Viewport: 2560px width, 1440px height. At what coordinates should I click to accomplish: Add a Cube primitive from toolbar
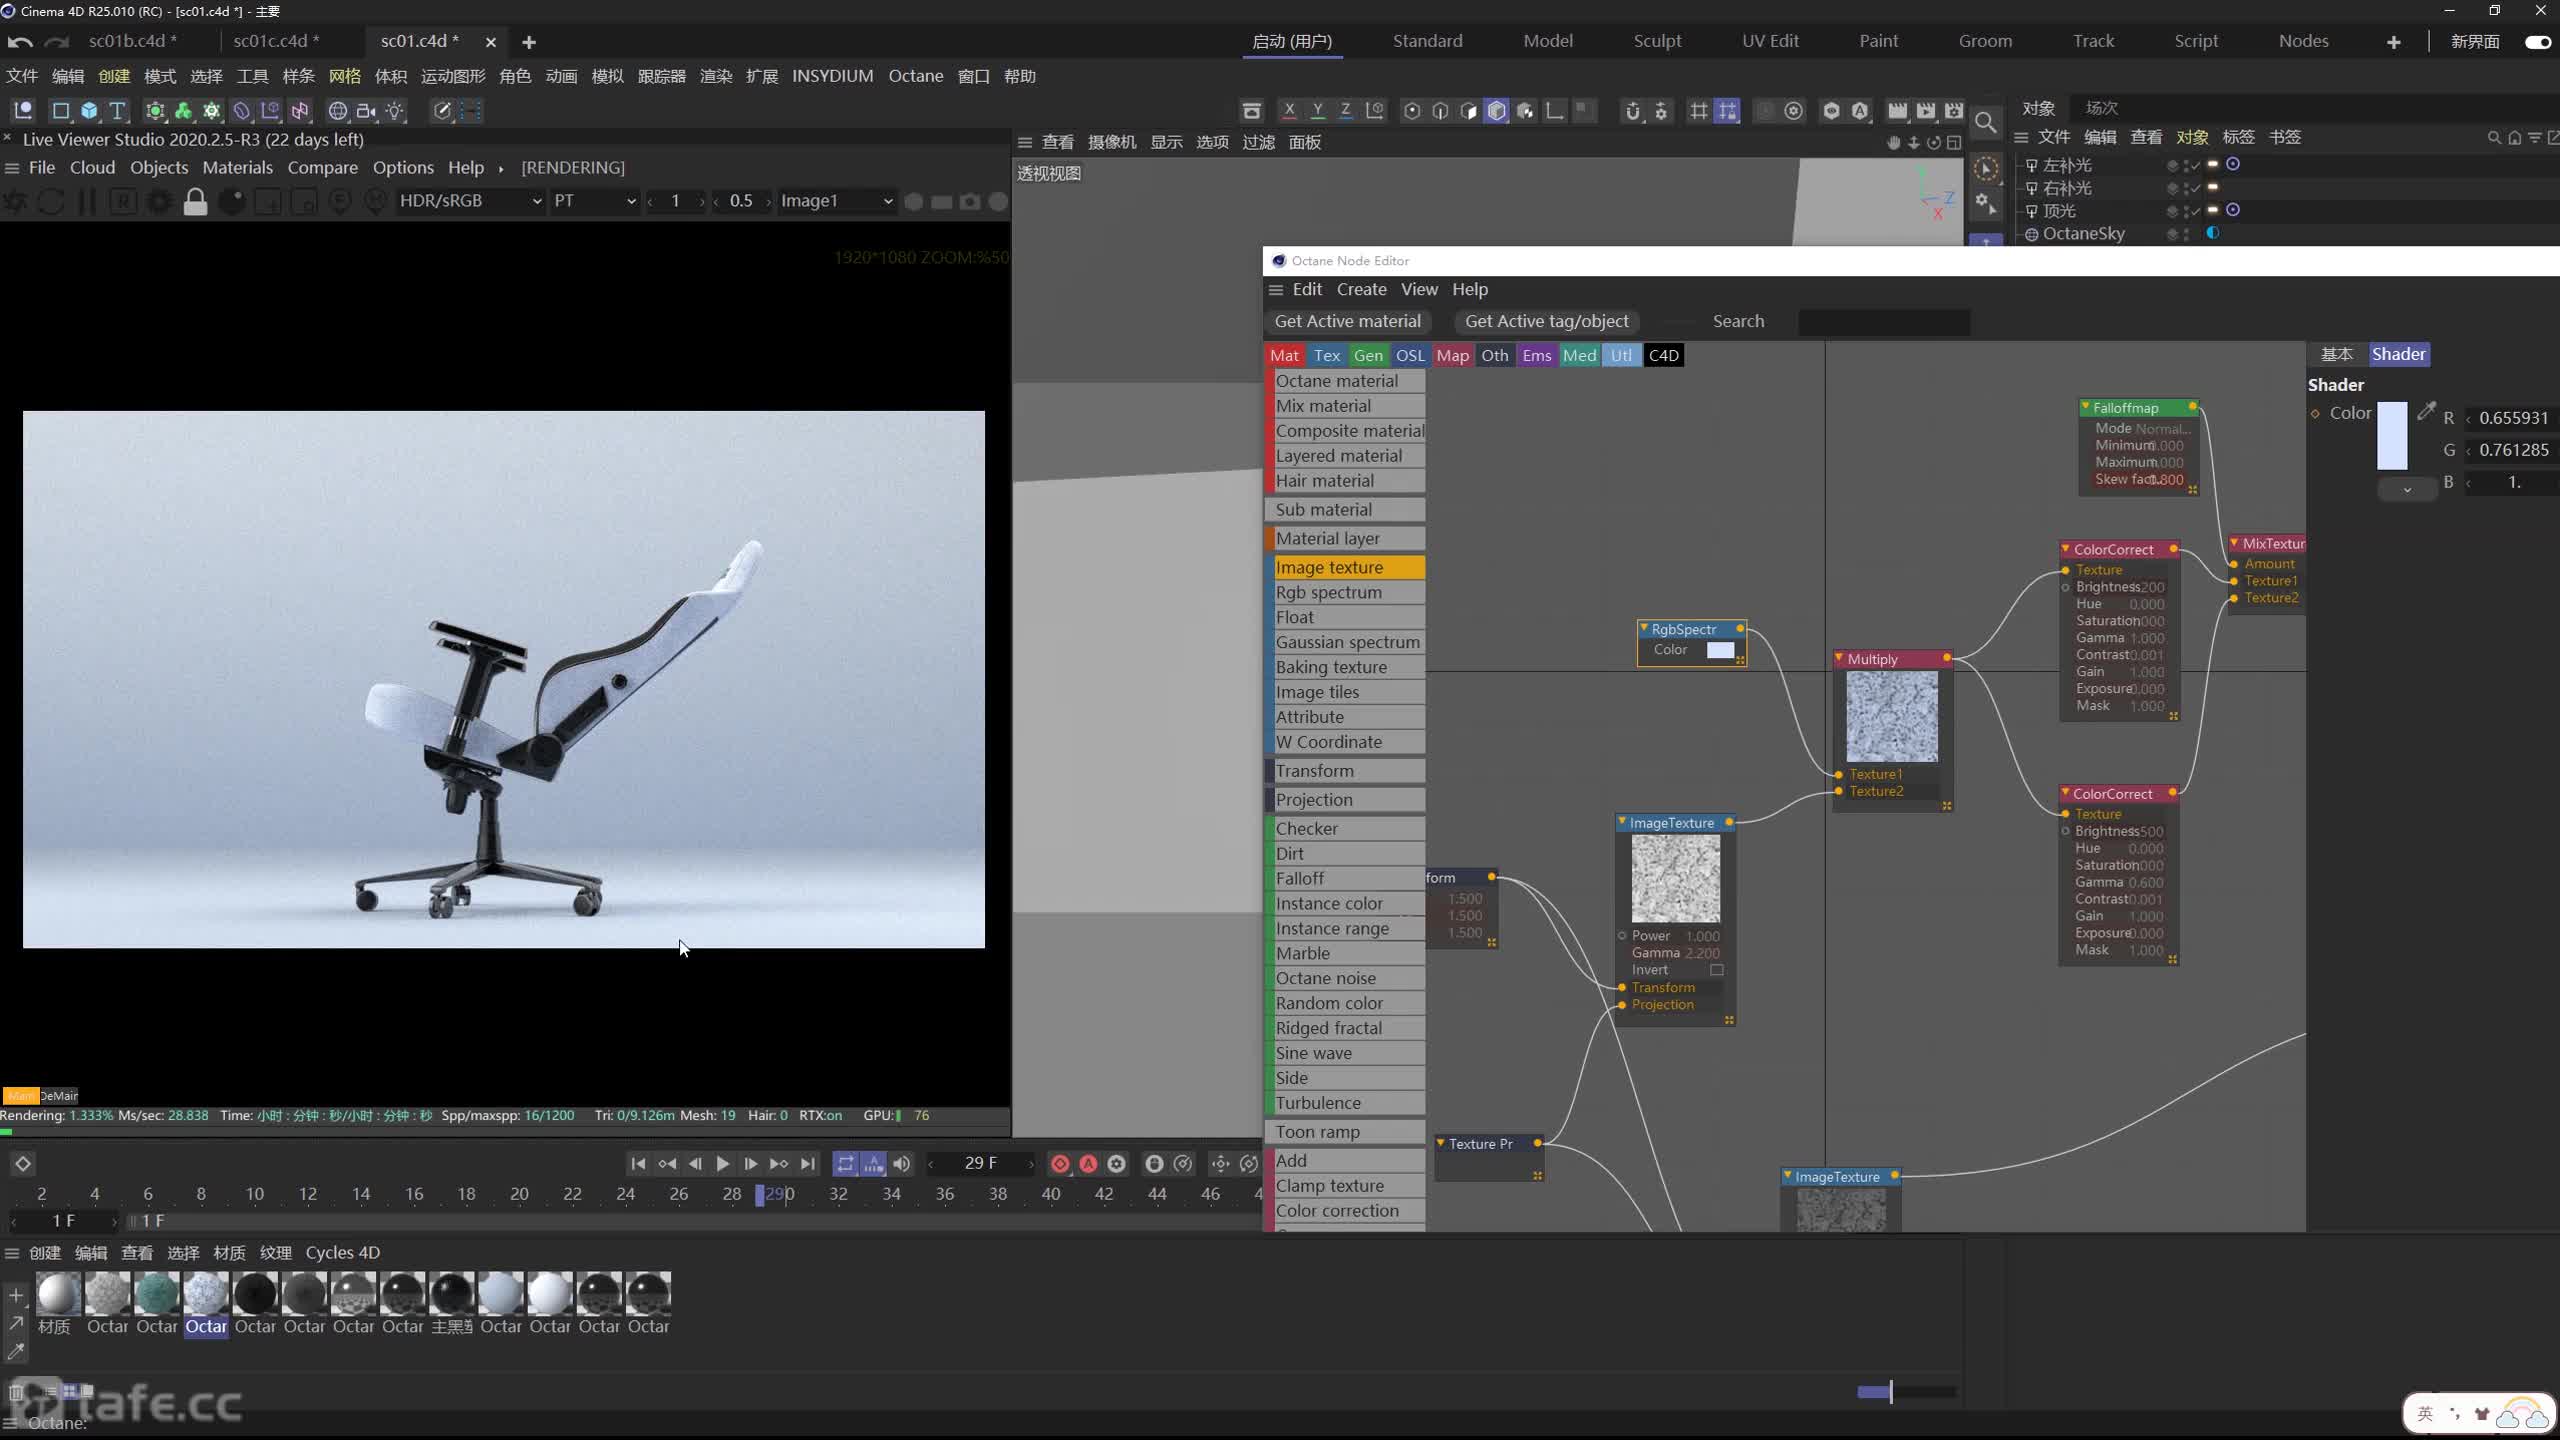(x=89, y=111)
